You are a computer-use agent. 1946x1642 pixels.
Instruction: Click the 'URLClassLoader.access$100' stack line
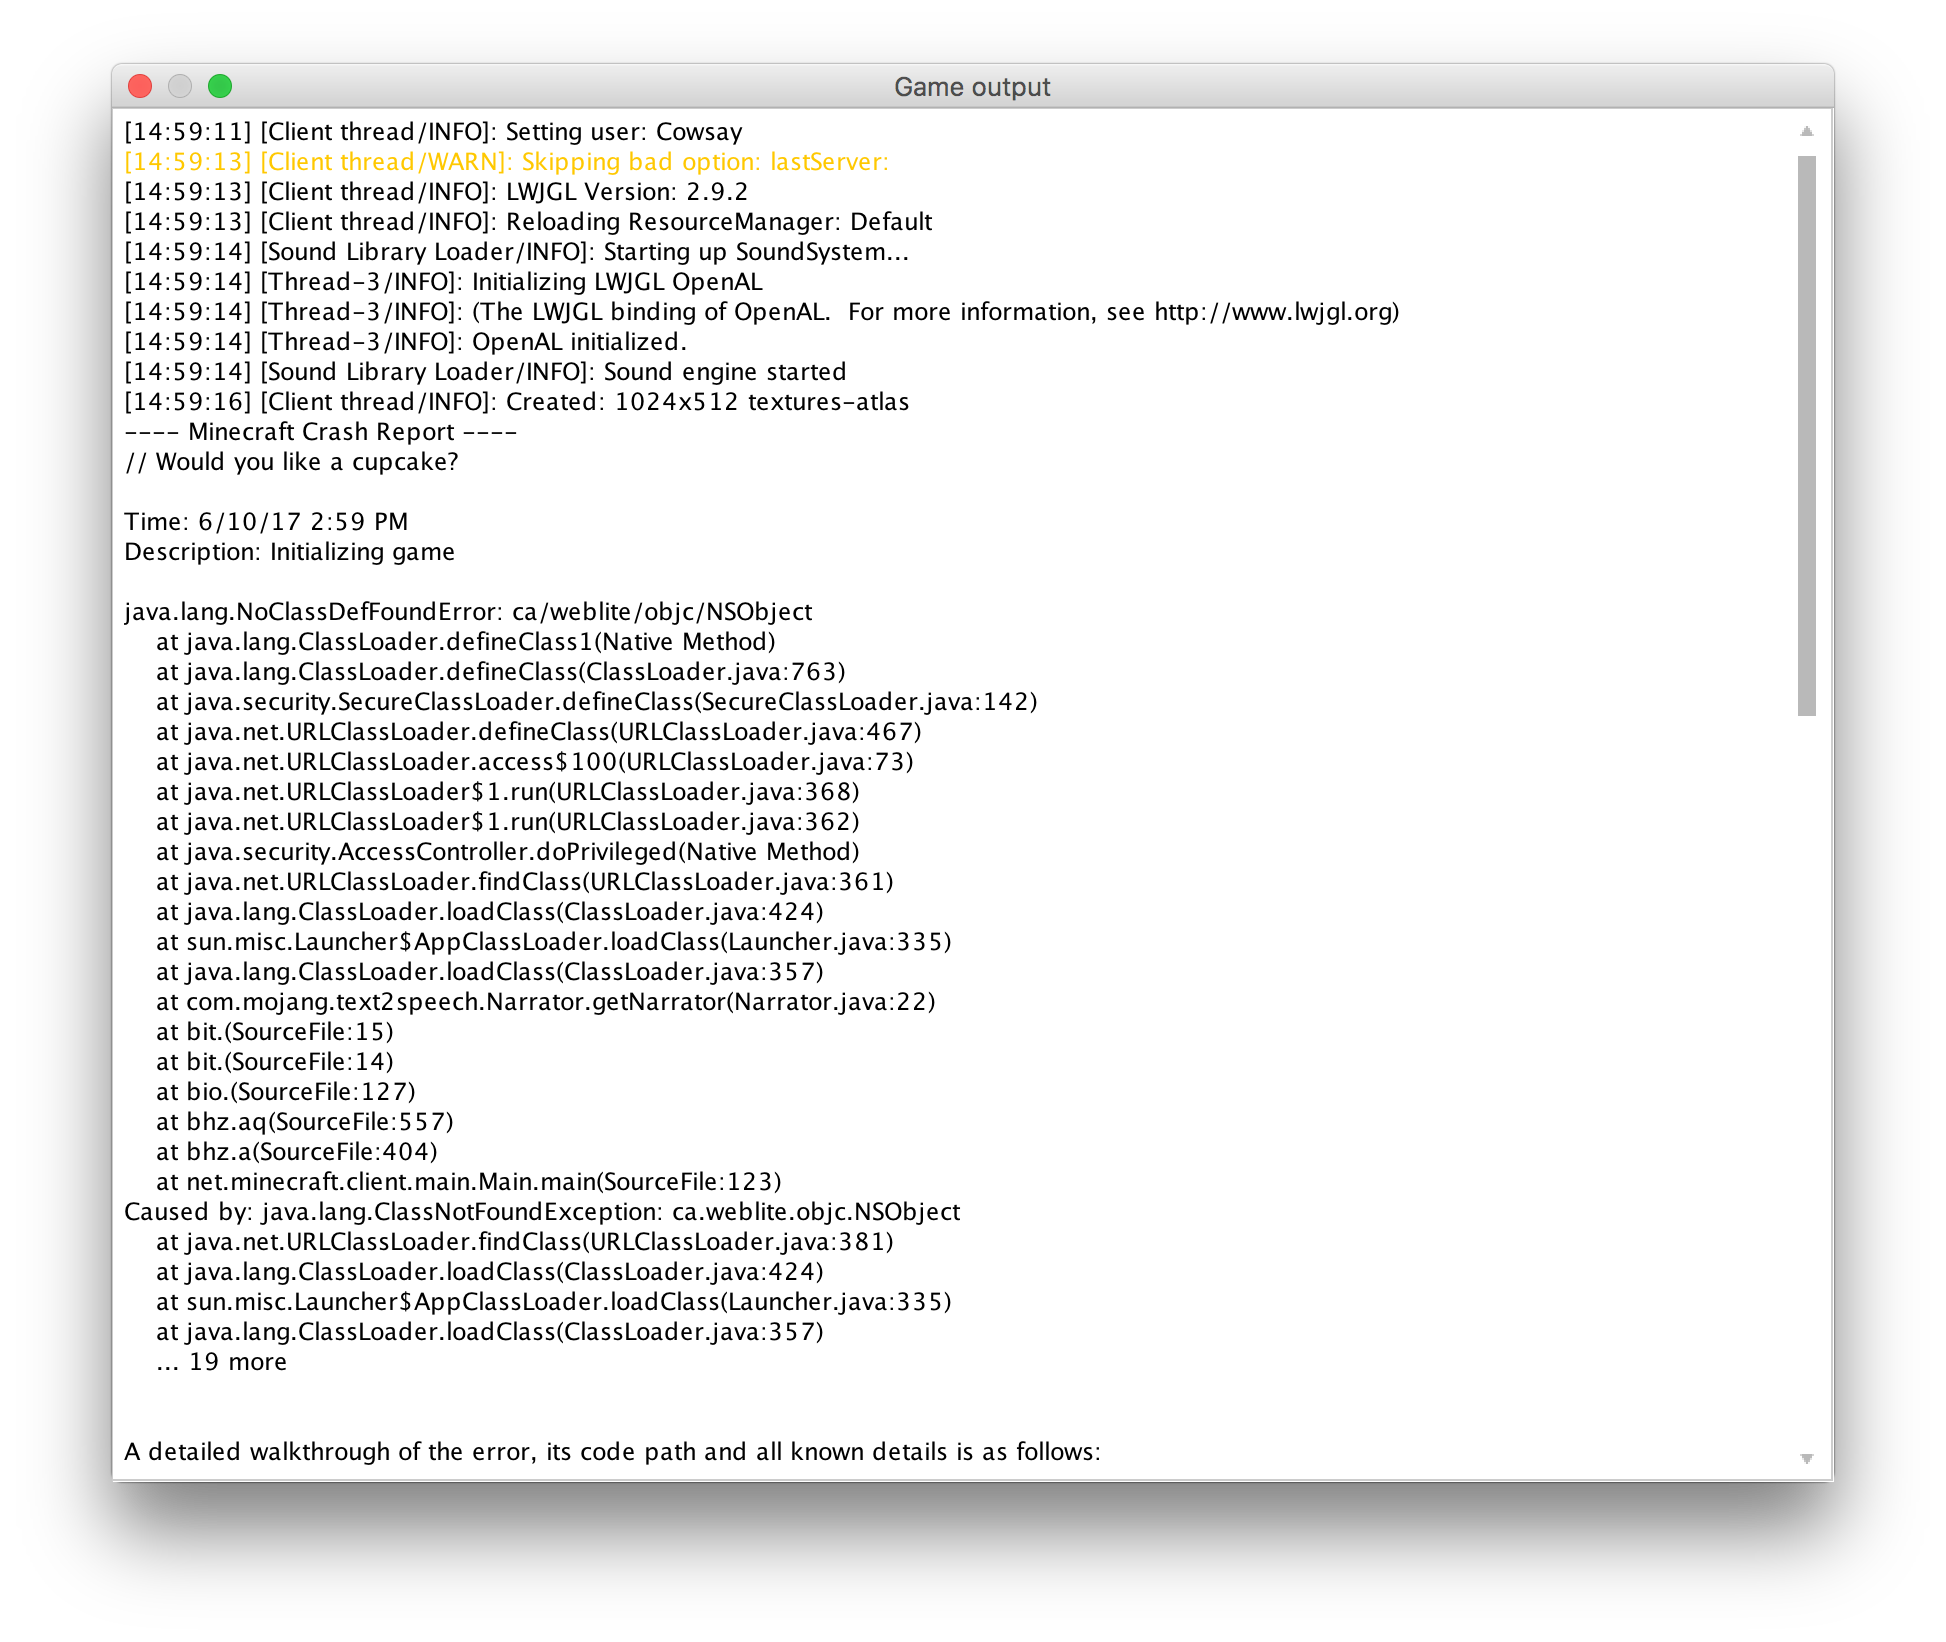[x=535, y=762]
